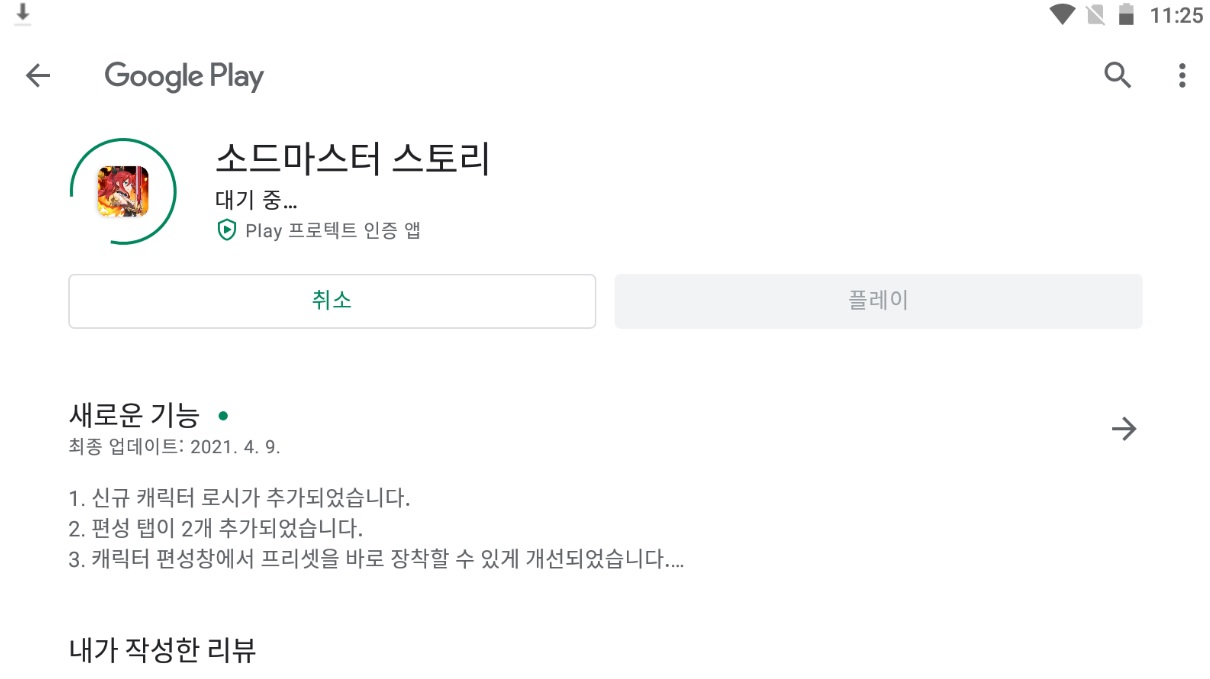The image size is (1210, 679).
Task: Tap the 대기 중... download status text
Action: 256,199
